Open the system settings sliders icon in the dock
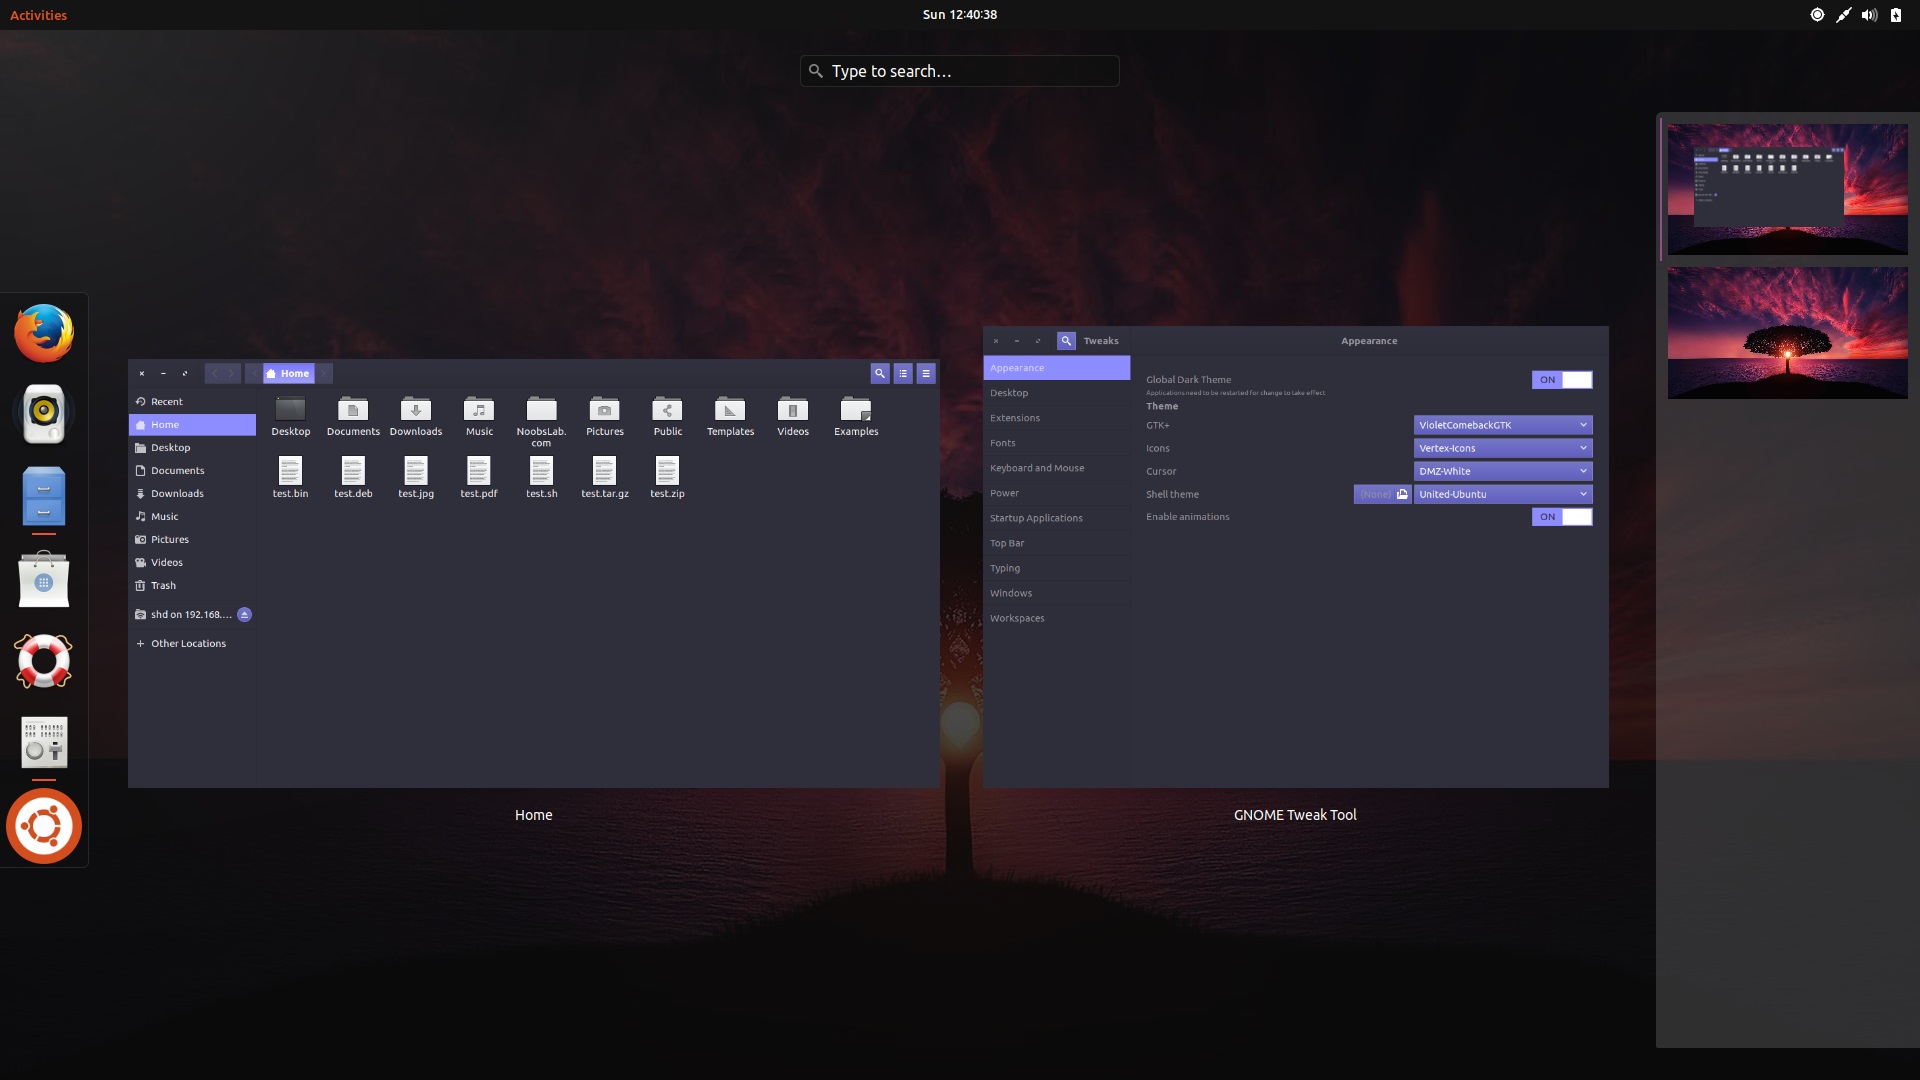 44,742
